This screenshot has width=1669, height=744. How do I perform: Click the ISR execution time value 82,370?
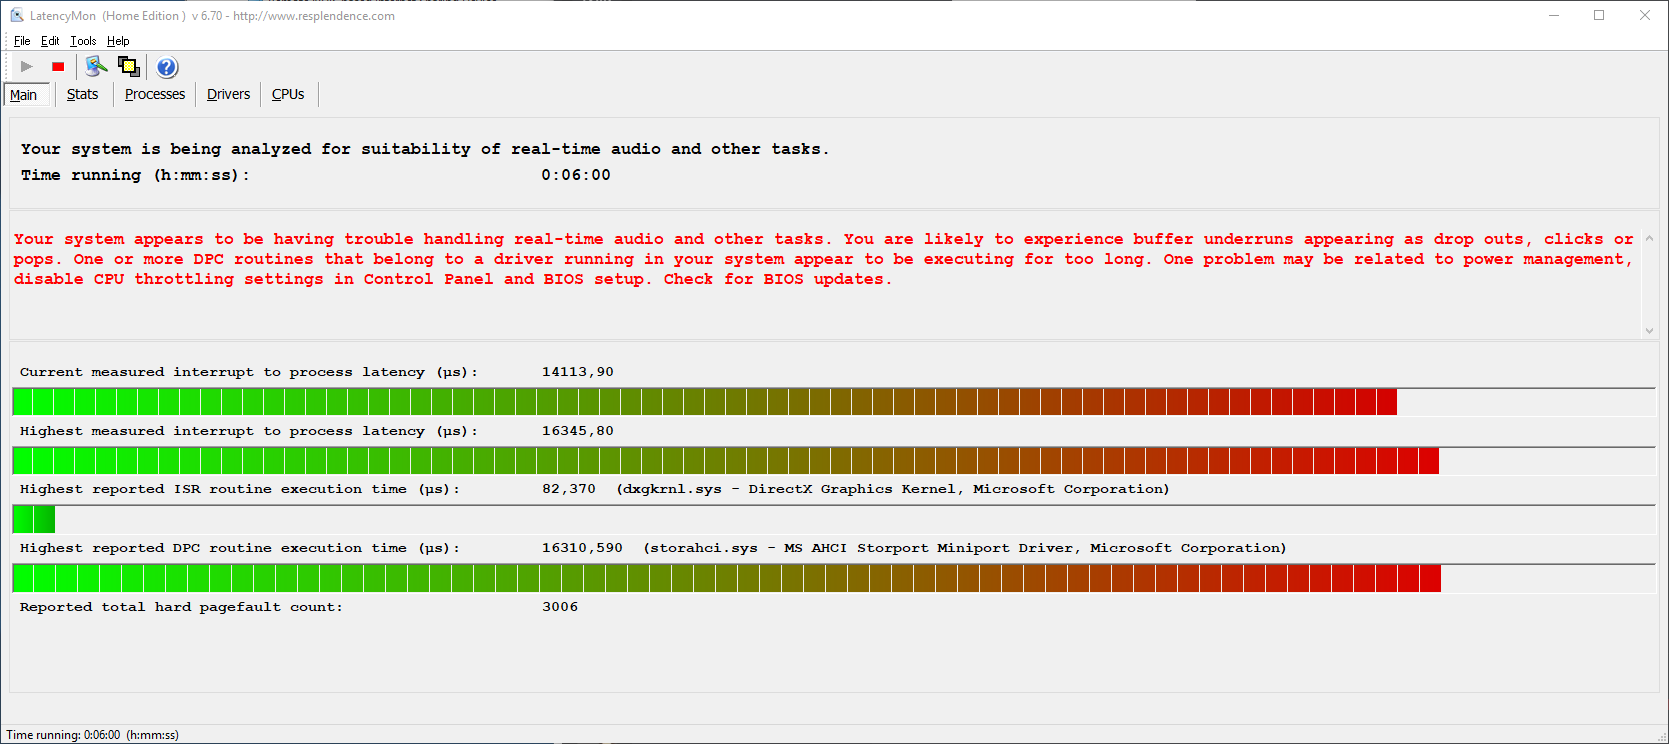coord(569,489)
